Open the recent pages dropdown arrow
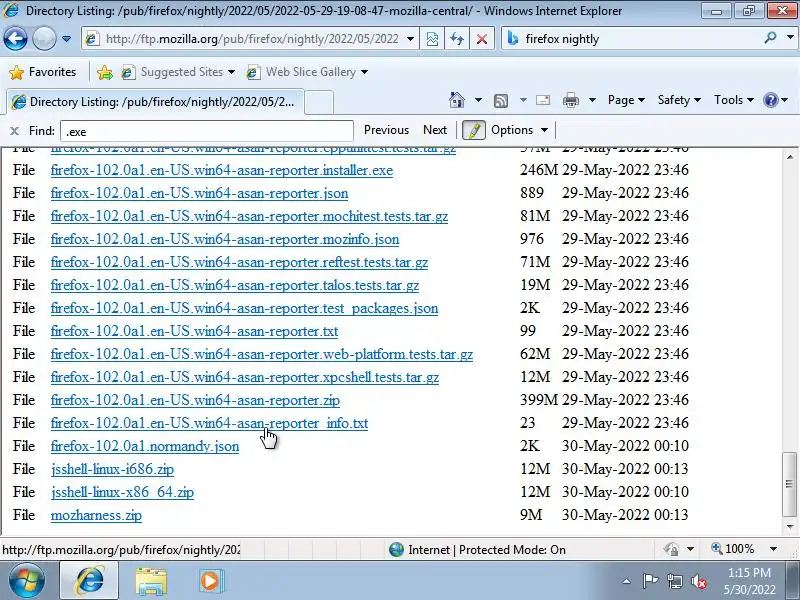The width and height of the screenshot is (800, 600). coord(66,39)
